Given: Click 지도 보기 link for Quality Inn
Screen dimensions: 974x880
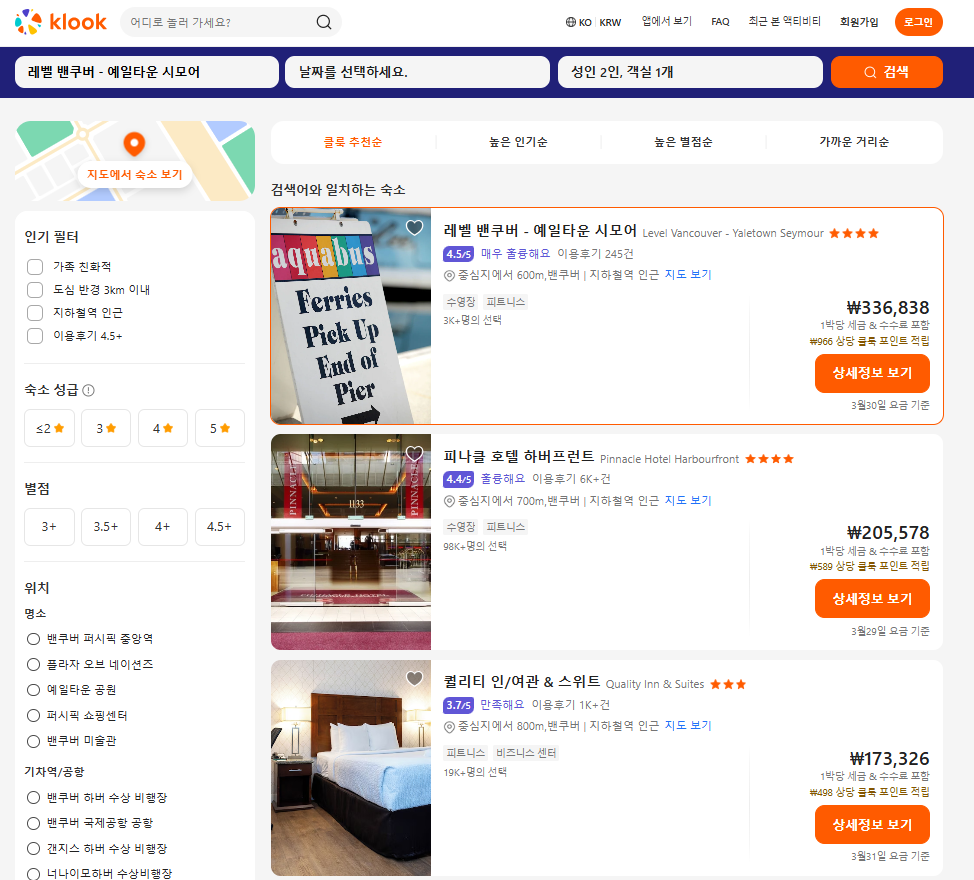Looking at the screenshot, I should click(x=688, y=725).
